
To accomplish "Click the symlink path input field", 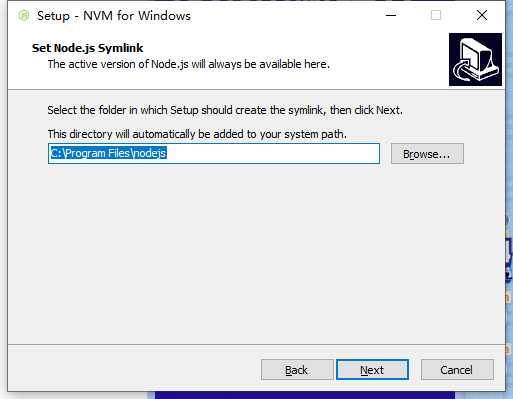I will (x=214, y=153).
